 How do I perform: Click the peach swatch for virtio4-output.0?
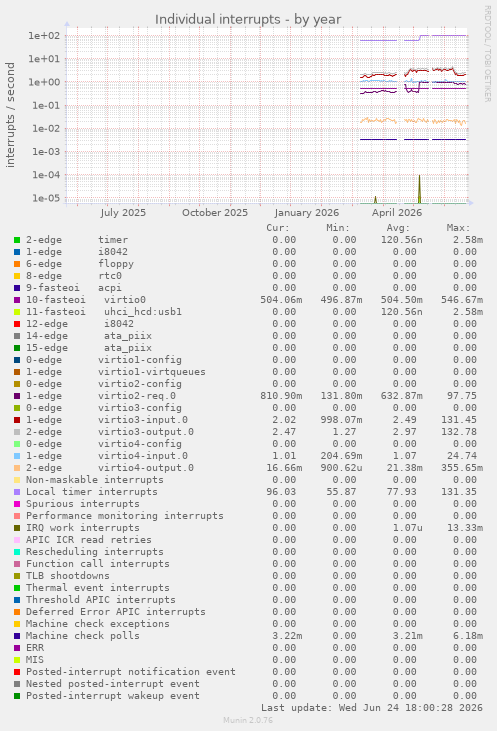[x=17, y=468]
